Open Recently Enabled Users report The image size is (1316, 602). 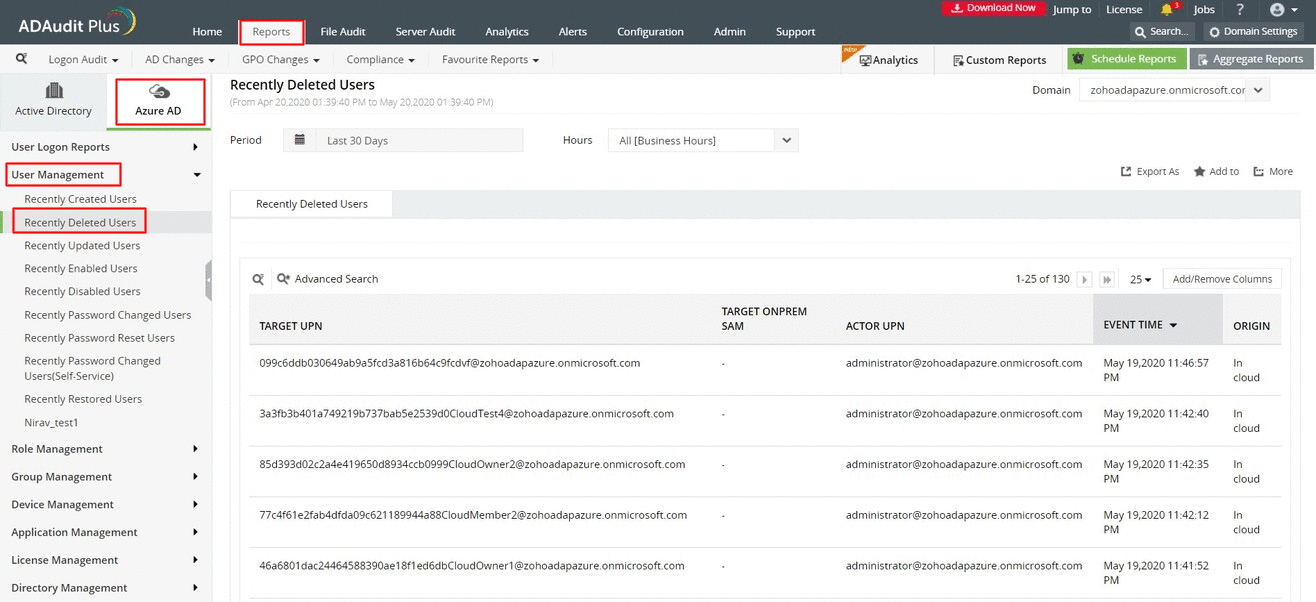point(81,268)
